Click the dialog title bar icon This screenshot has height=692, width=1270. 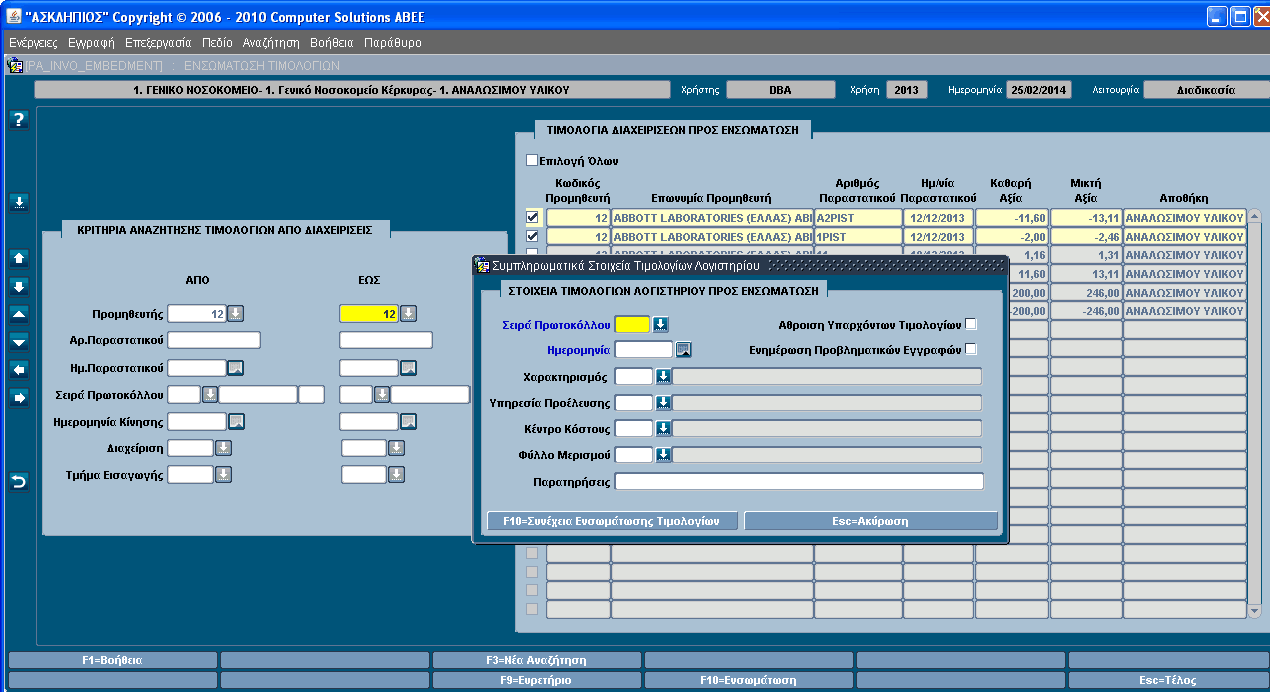coord(481,266)
